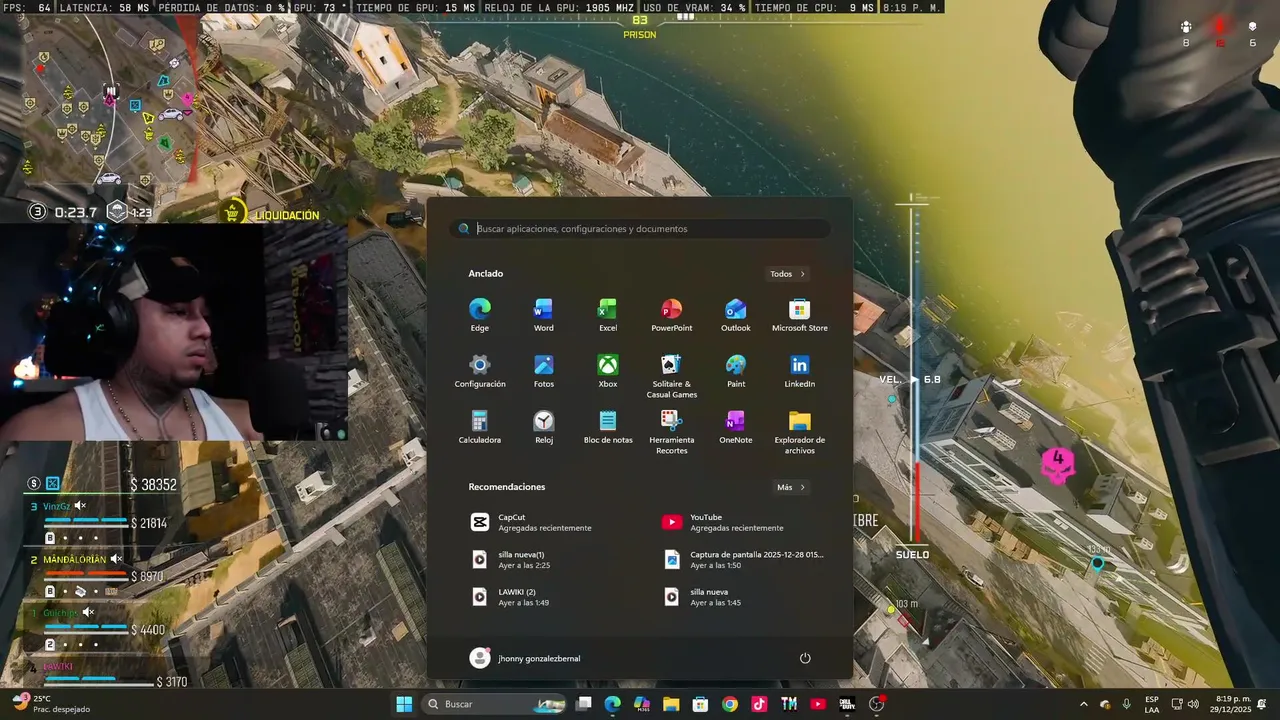Image resolution: width=1280 pixels, height=720 pixels.
Task: Expand hidden system tray icons chevron
Action: pyautogui.click(x=1084, y=704)
